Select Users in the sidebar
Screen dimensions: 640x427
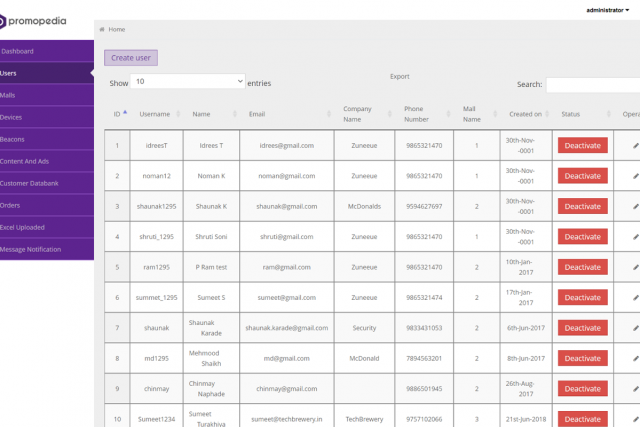47,73
